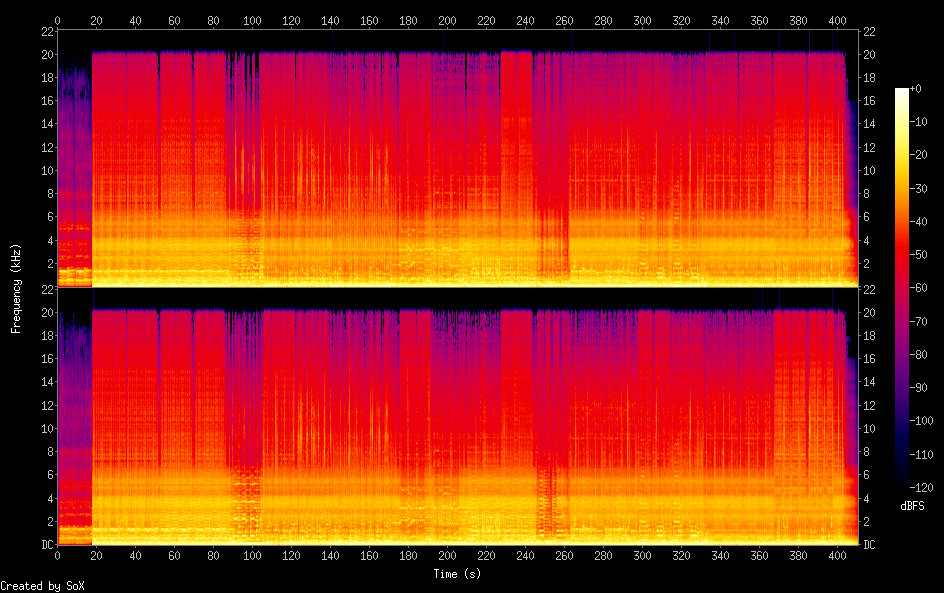Click the "Created by SoX" caption
This screenshot has height=593, width=944.
click(x=43, y=586)
